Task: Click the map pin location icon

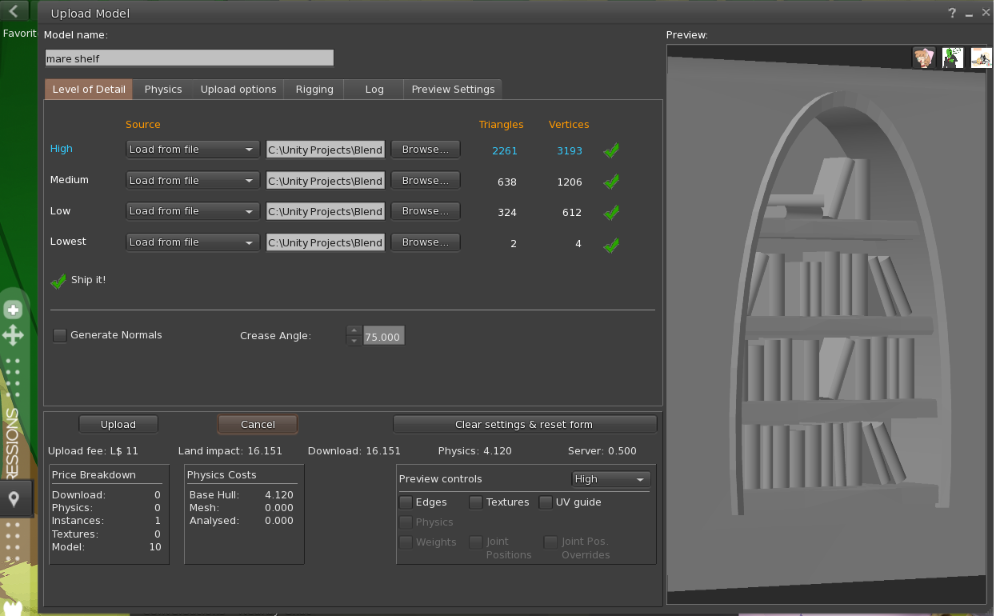Action: (13, 499)
